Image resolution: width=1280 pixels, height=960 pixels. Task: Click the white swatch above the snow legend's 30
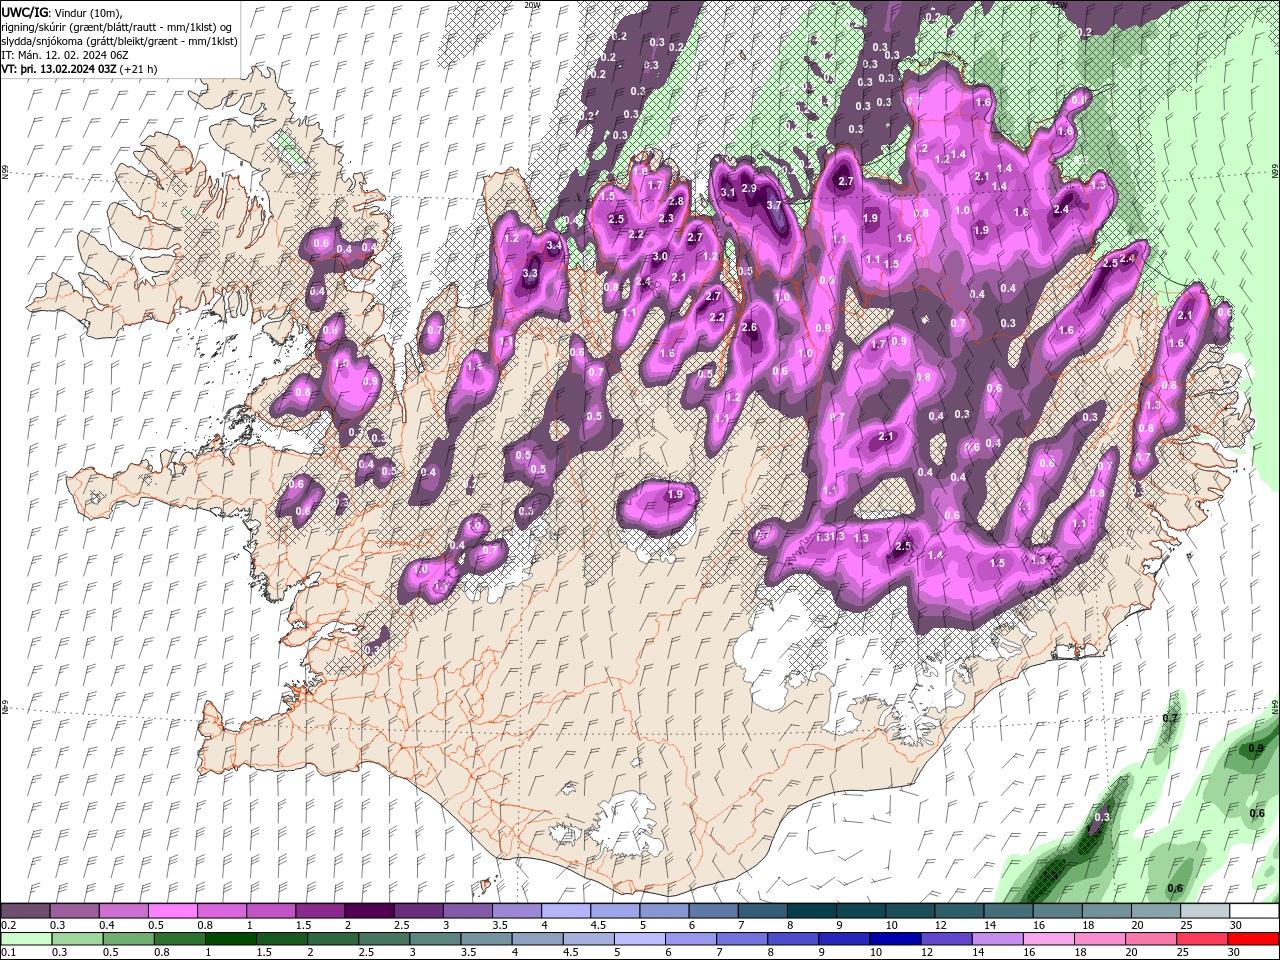[1255, 911]
